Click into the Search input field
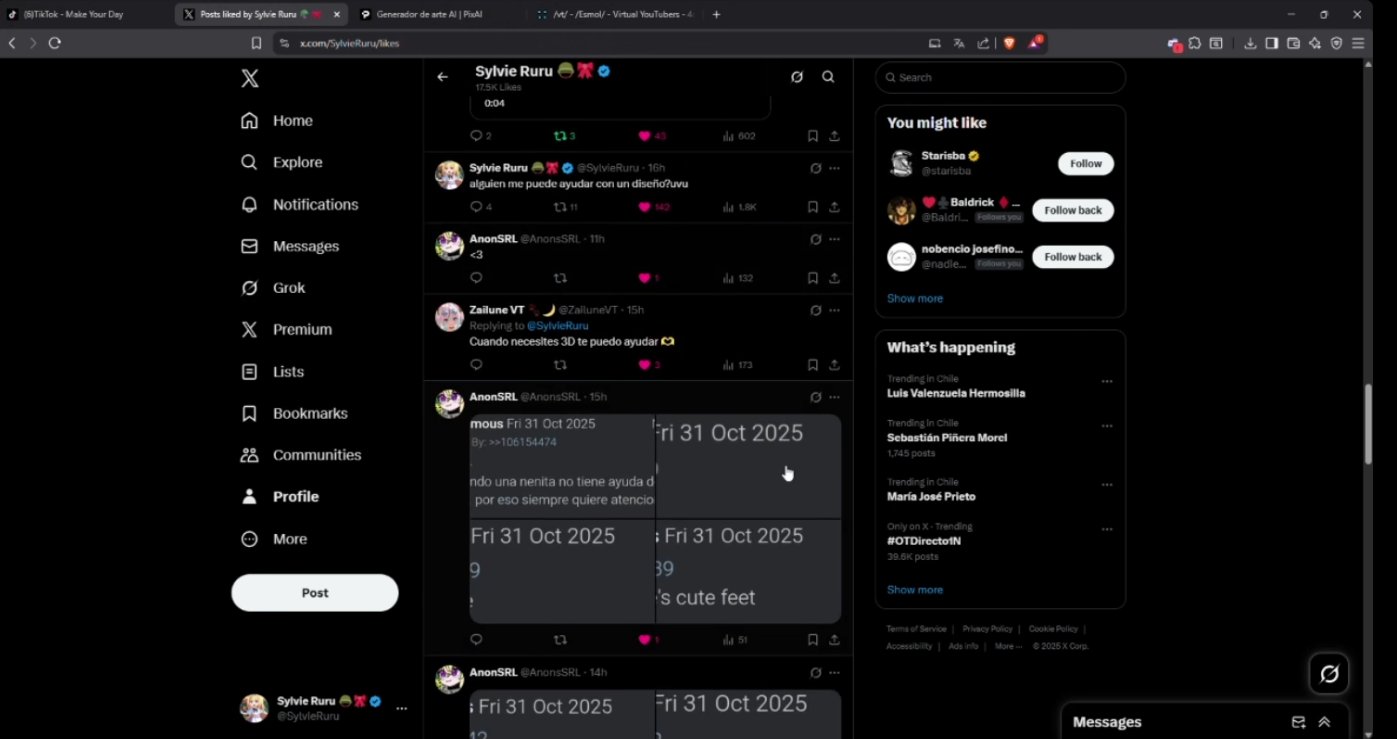 (1000, 77)
